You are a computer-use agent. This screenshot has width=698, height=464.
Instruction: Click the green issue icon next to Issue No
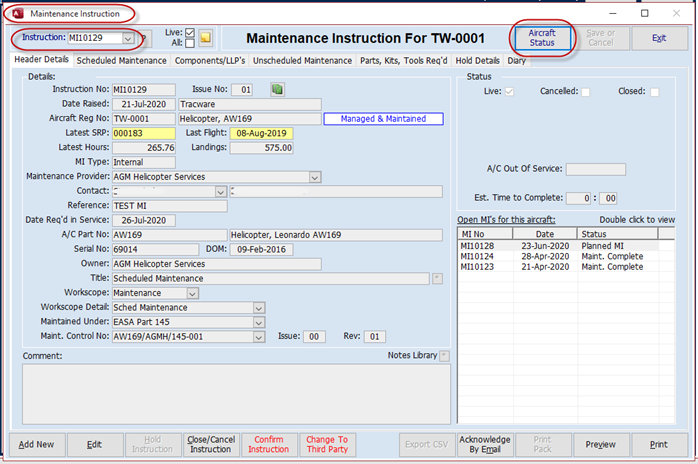[277, 90]
